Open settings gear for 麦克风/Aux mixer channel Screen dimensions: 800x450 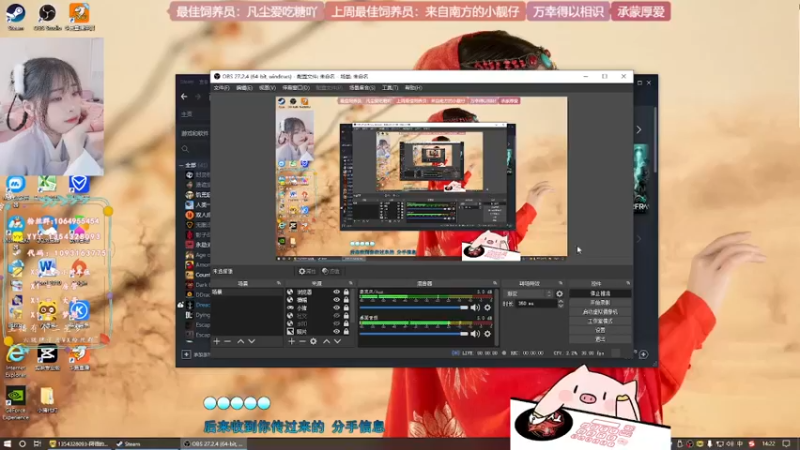coord(487,308)
